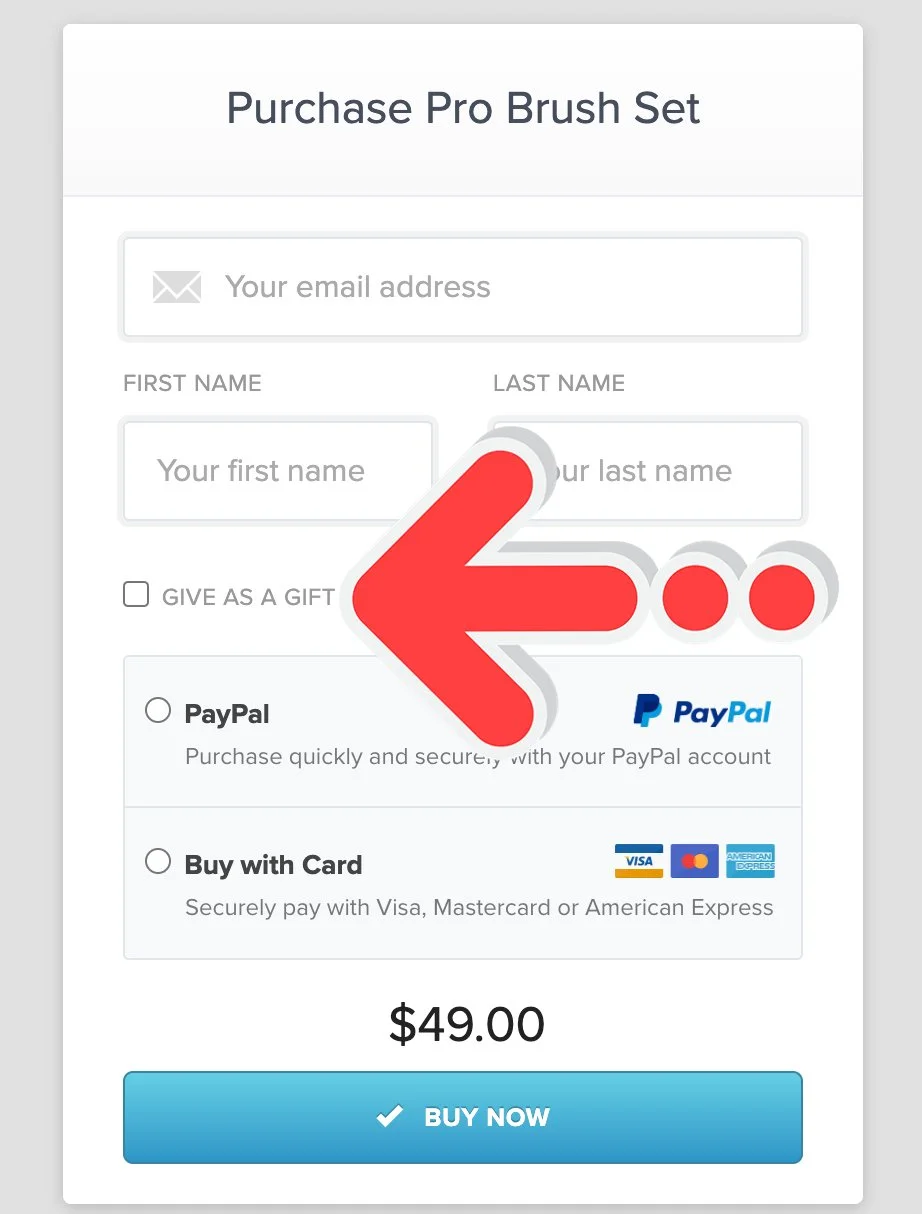The height and width of the screenshot is (1214, 922).
Task: Click the Give as a Gift label
Action: 248,597
